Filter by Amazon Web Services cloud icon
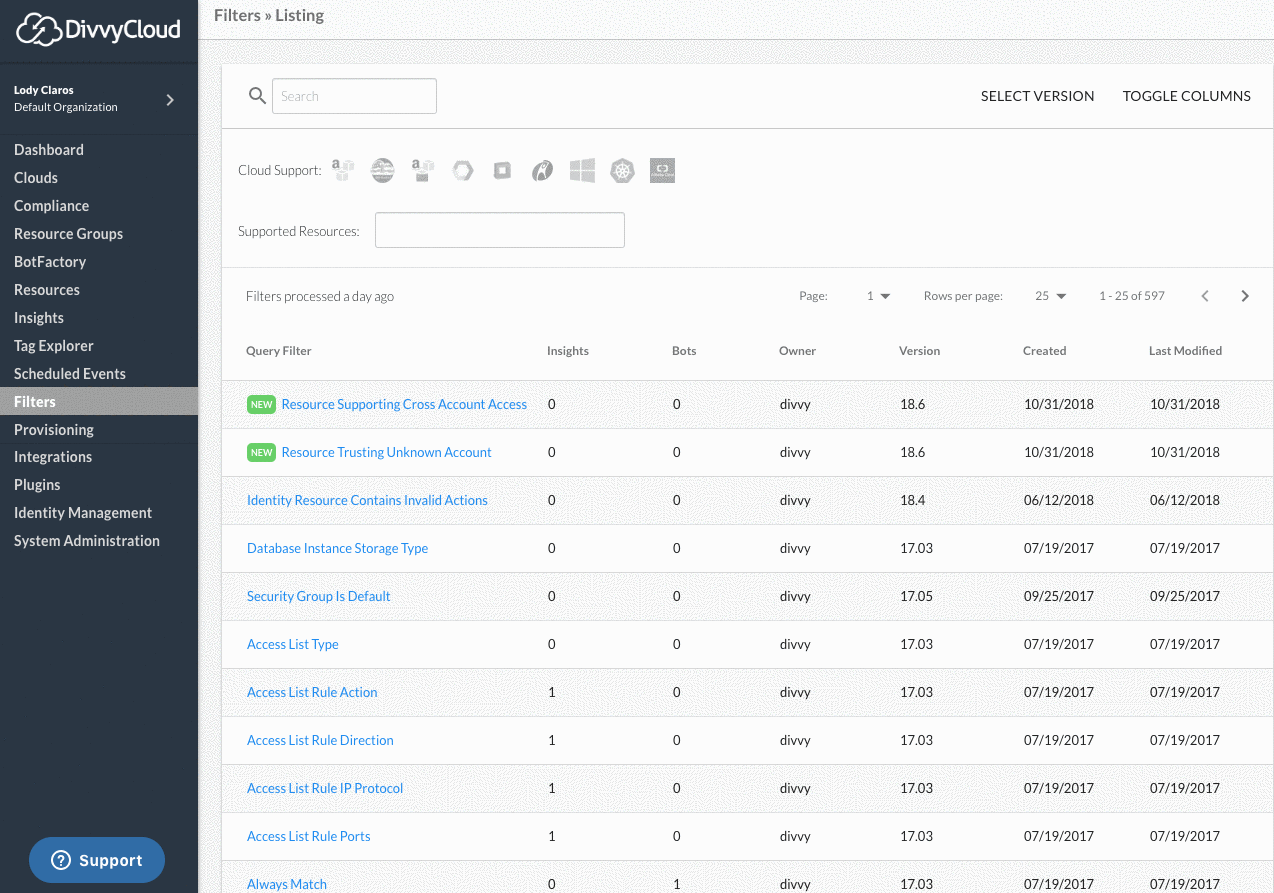 (343, 171)
